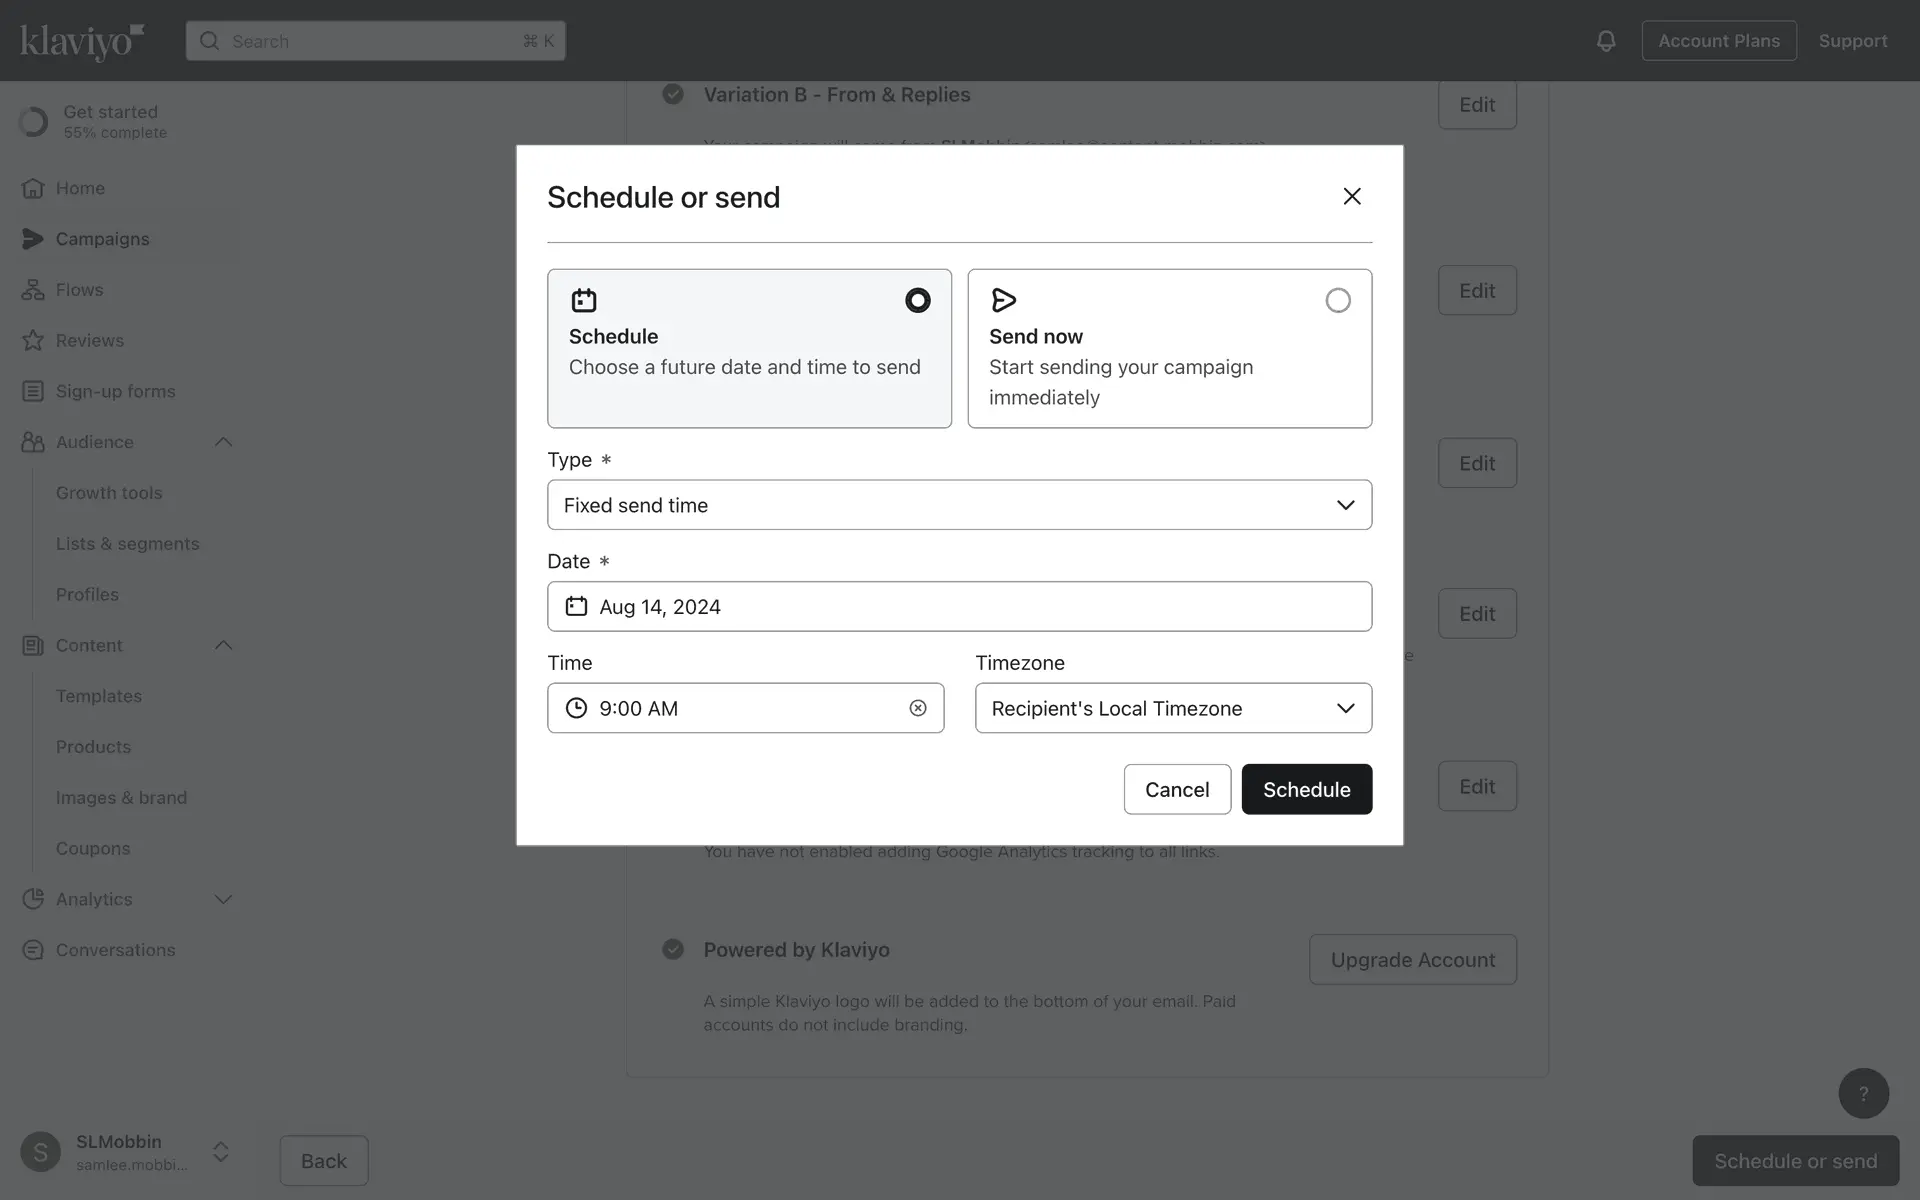This screenshot has height=1200, width=1920.
Task: Click the clock icon in Time field
Action: tap(576, 708)
